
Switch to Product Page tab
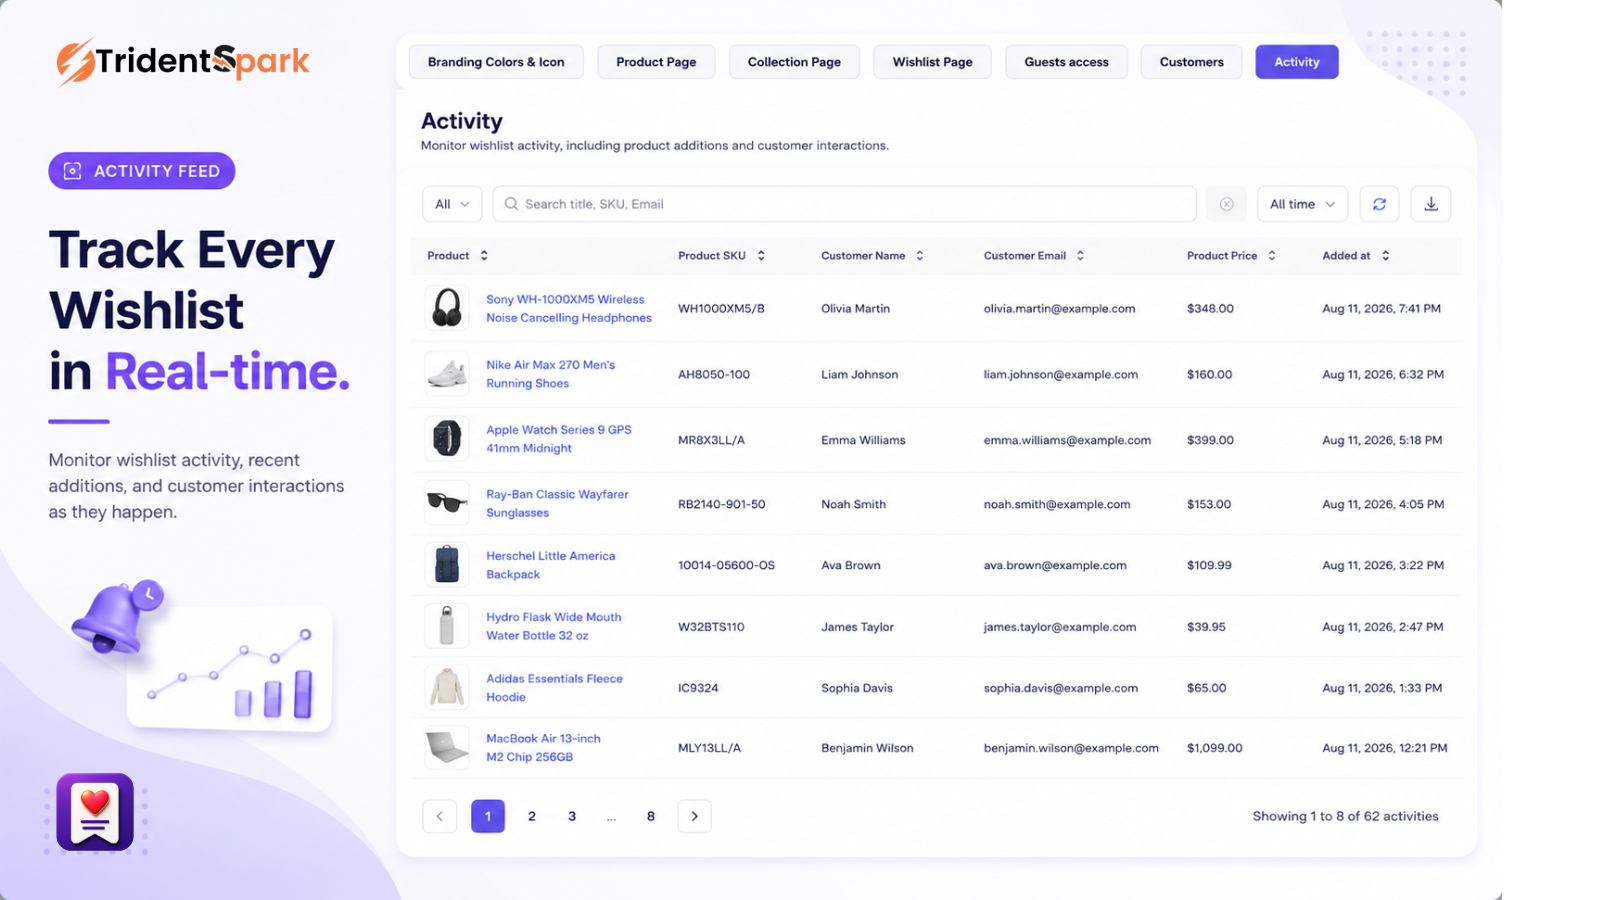(x=656, y=62)
